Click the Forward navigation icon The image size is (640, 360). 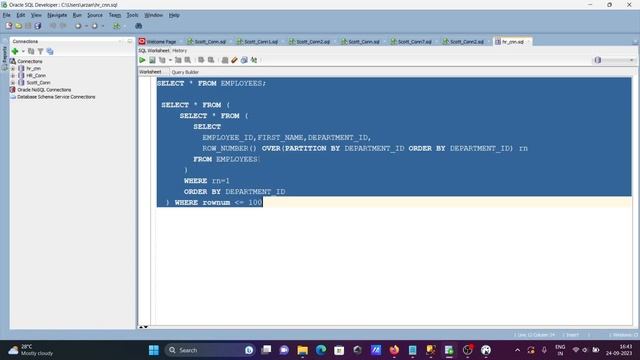pyautogui.click(x=94, y=26)
